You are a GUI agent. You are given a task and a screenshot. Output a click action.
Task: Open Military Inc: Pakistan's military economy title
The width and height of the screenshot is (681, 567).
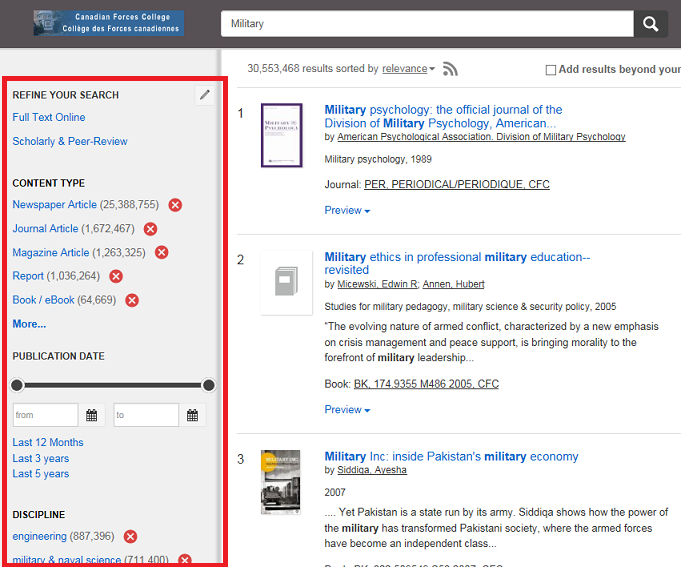pyautogui.click(x=451, y=456)
